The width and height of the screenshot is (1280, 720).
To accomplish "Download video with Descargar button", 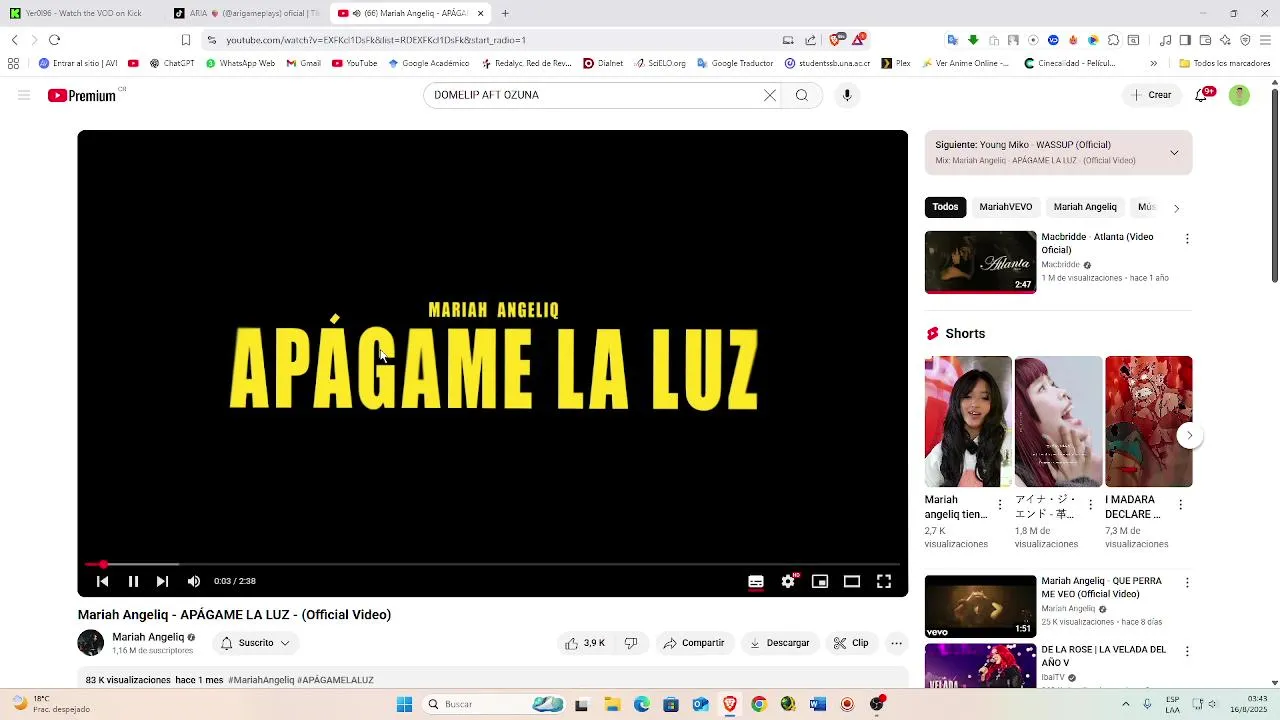I will [x=780, y=643].
